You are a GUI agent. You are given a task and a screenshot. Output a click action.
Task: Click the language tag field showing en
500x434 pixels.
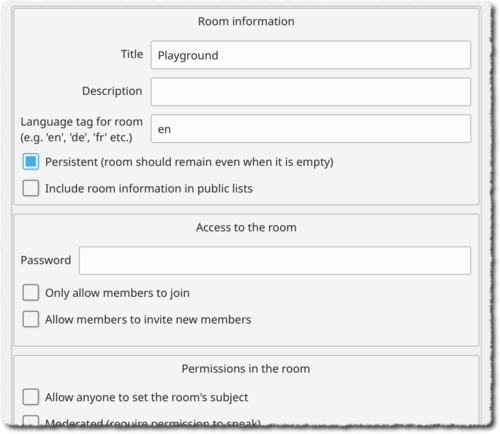click(311, 129)
